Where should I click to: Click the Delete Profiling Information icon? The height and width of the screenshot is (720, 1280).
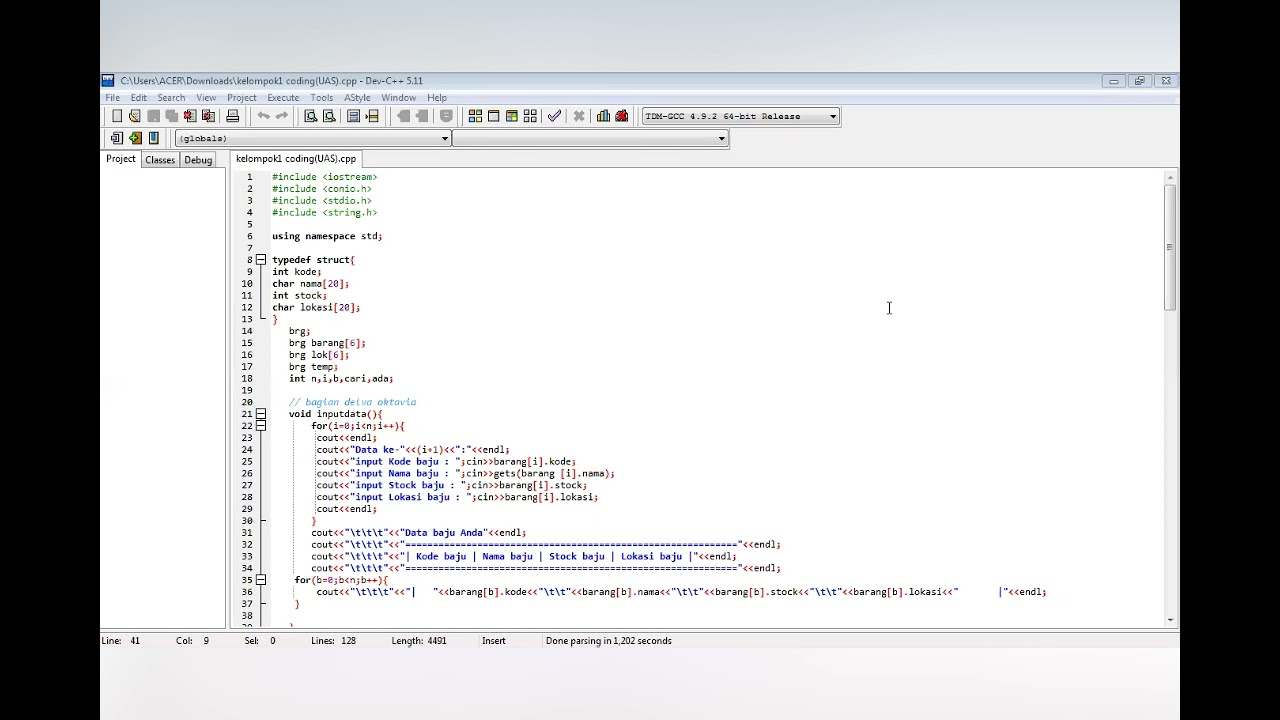pos(621,116)
